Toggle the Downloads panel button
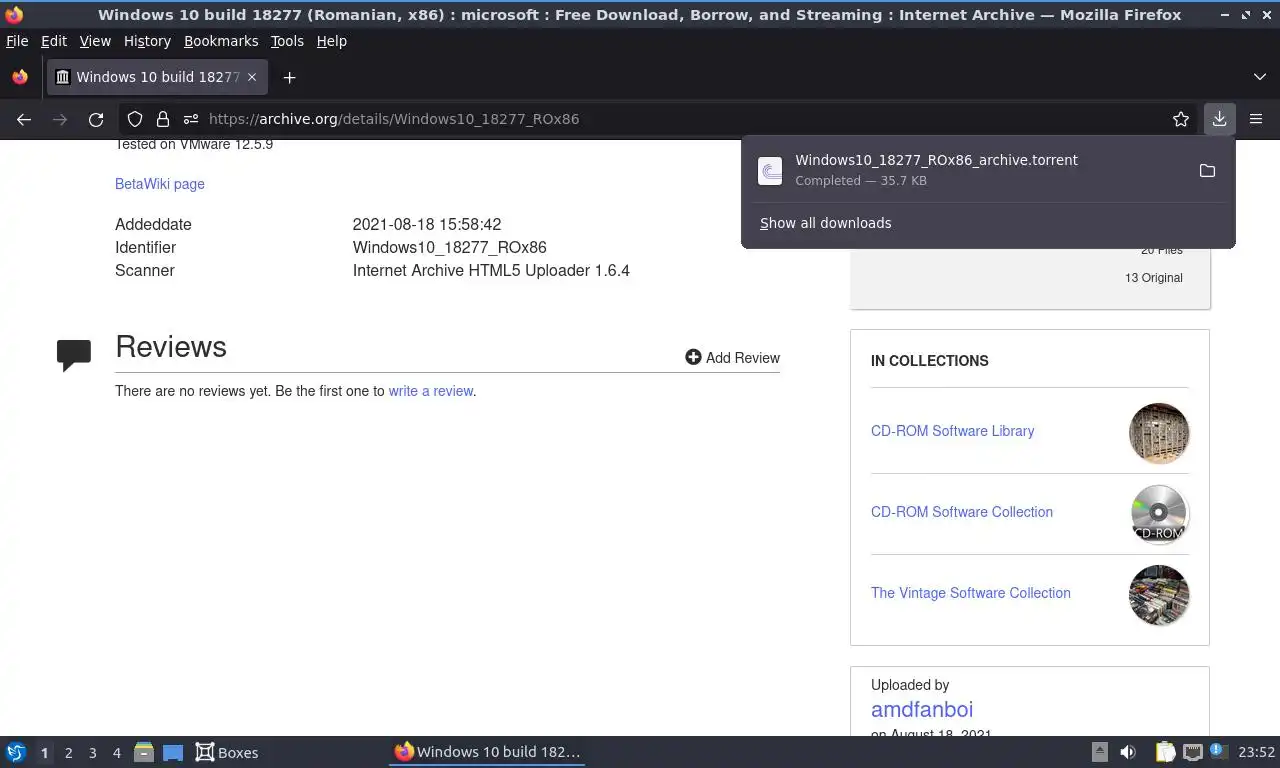 (x=1219, y=119)
